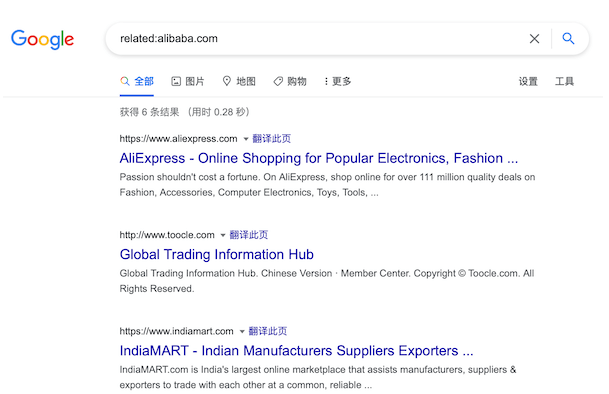Select the 全部 (All) tab
Image resolution: width=609 pixels, height=394 pixels.
coord(137,81)
